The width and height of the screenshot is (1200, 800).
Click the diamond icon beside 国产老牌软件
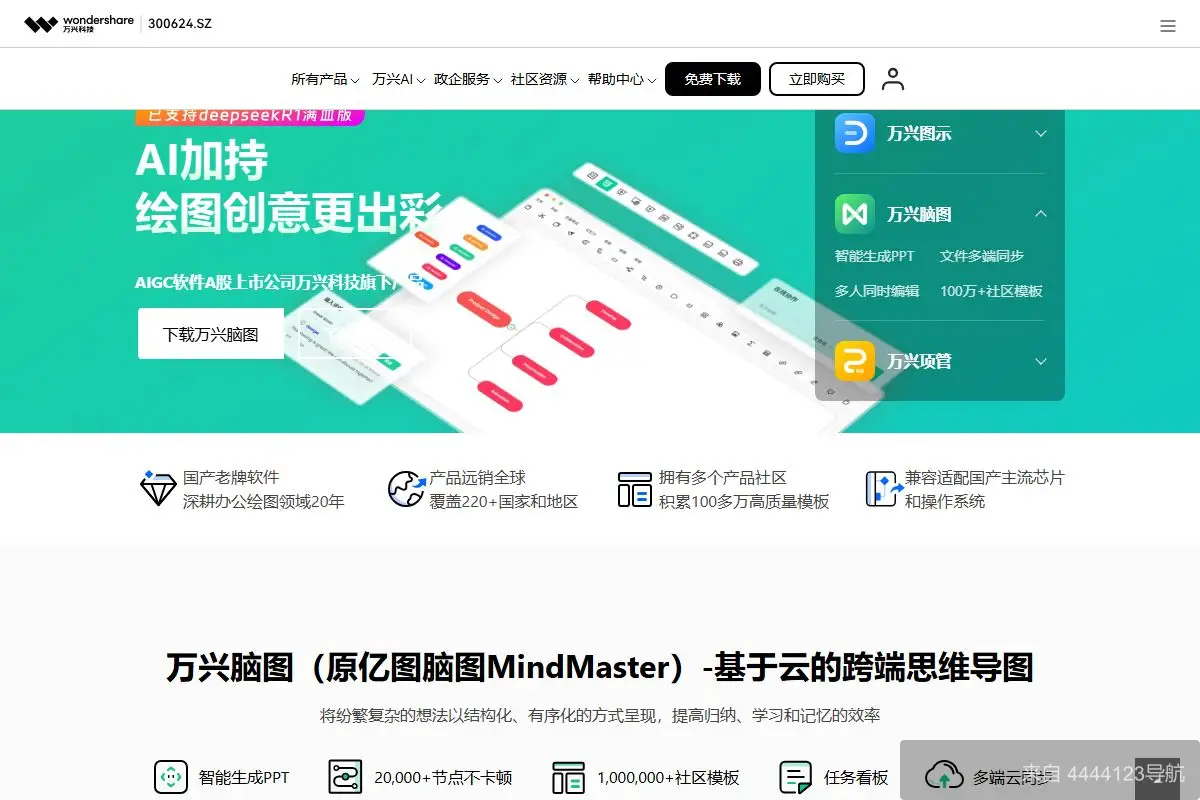tap(157, 489)
